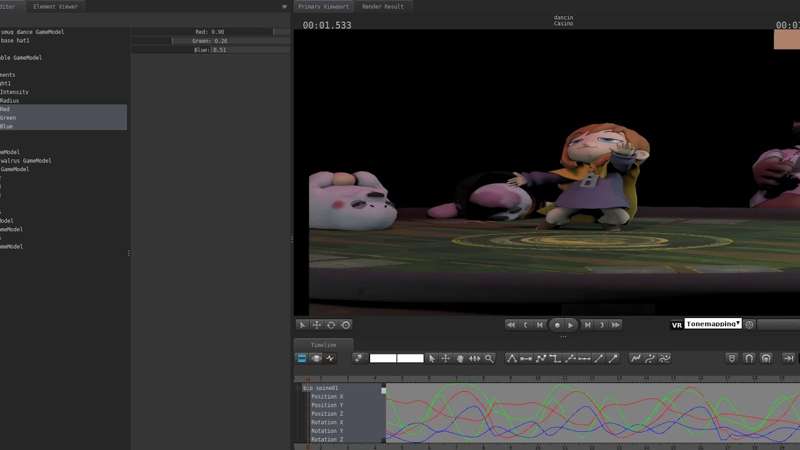Switch to the Motion Editor timeline mode
The width and height of the screenshot is (800, 450).
(x=316, y=358)
